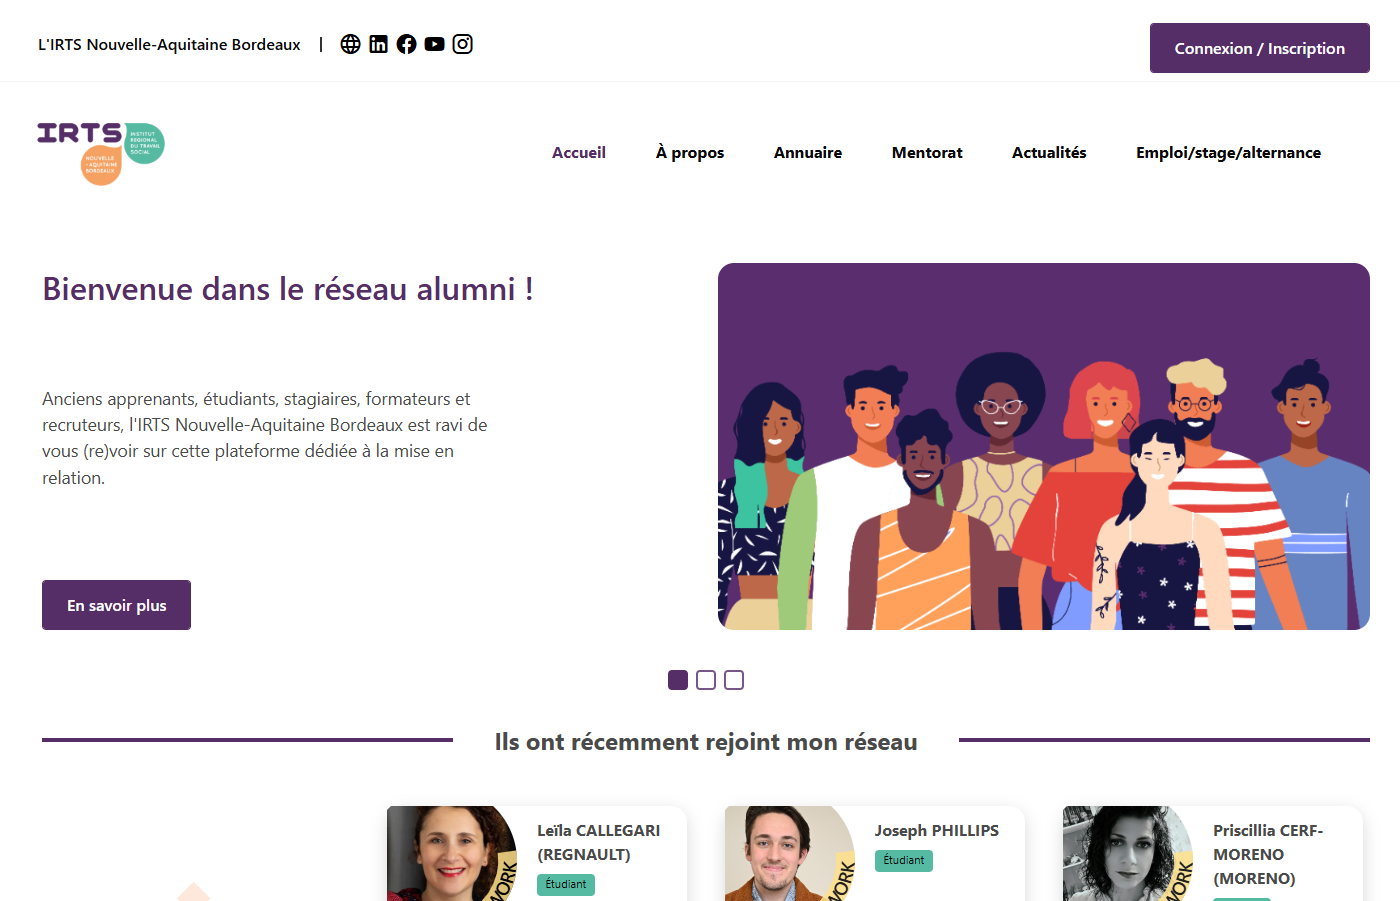Image resolution: width=1400 pixels, height=901 pixels.
Task: Select the third carousel slide indicator
Action: 734,680
